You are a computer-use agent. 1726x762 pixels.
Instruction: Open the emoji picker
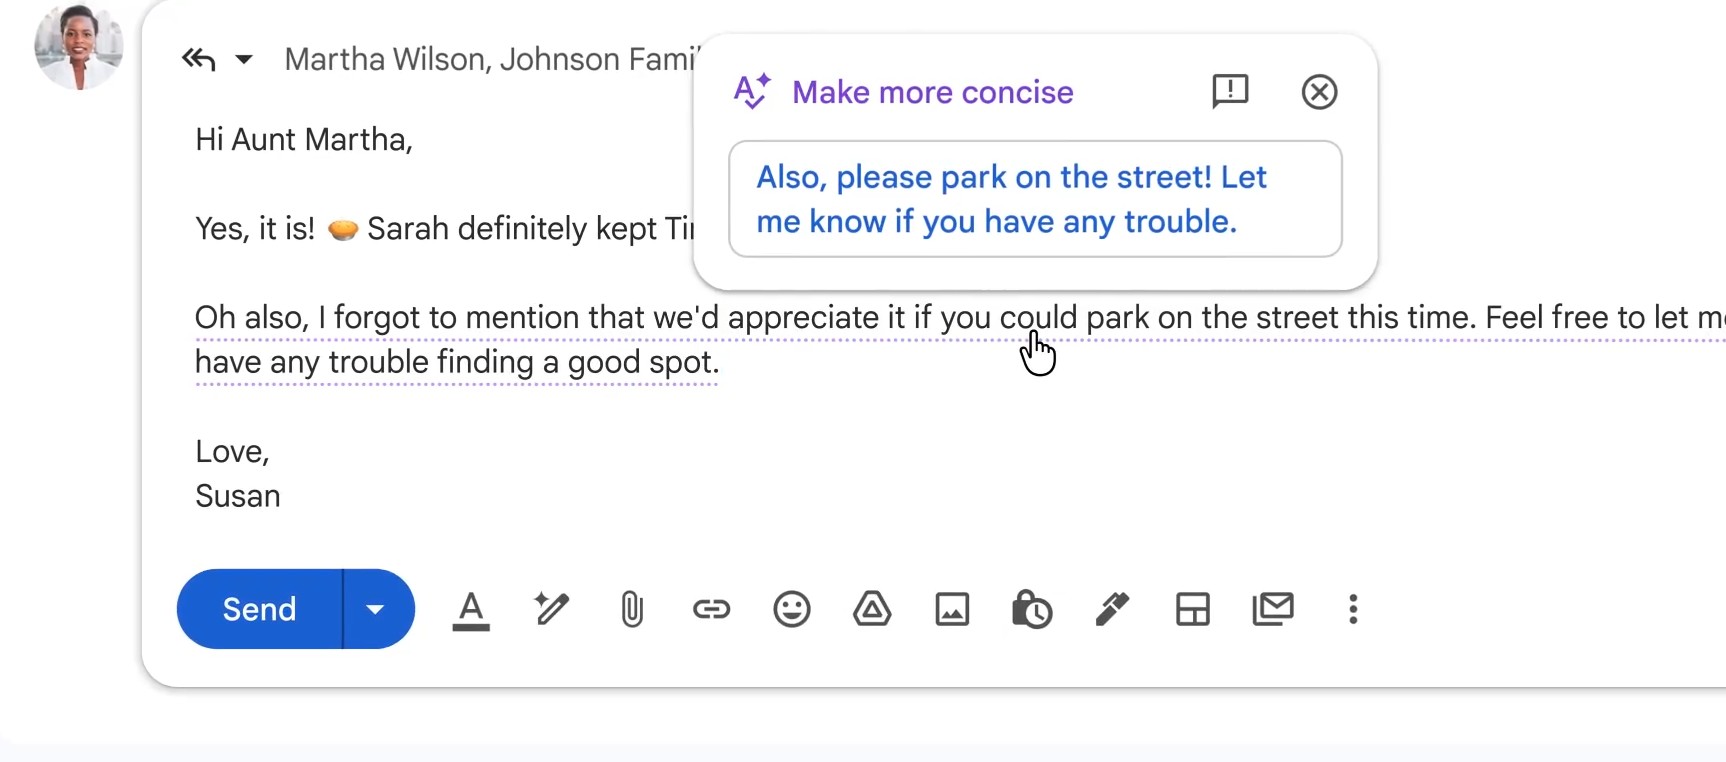(792, 609)
